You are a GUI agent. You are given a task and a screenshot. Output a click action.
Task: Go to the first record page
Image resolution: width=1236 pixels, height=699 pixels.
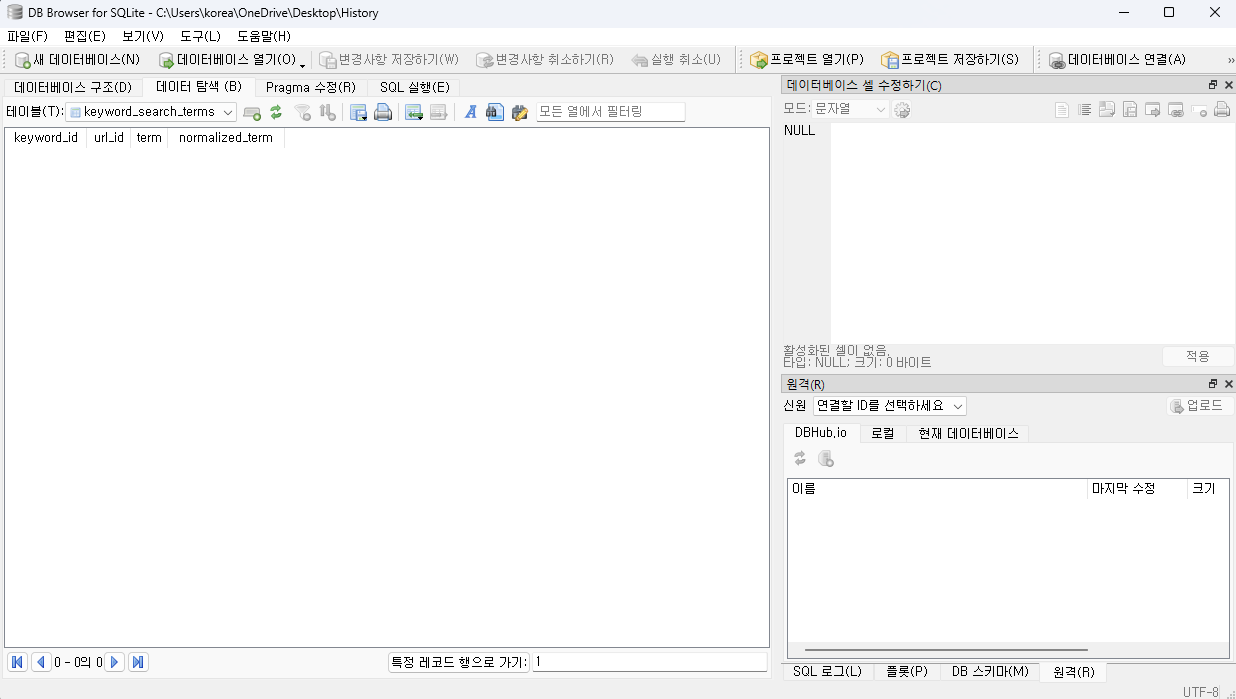tap(17, 662)
